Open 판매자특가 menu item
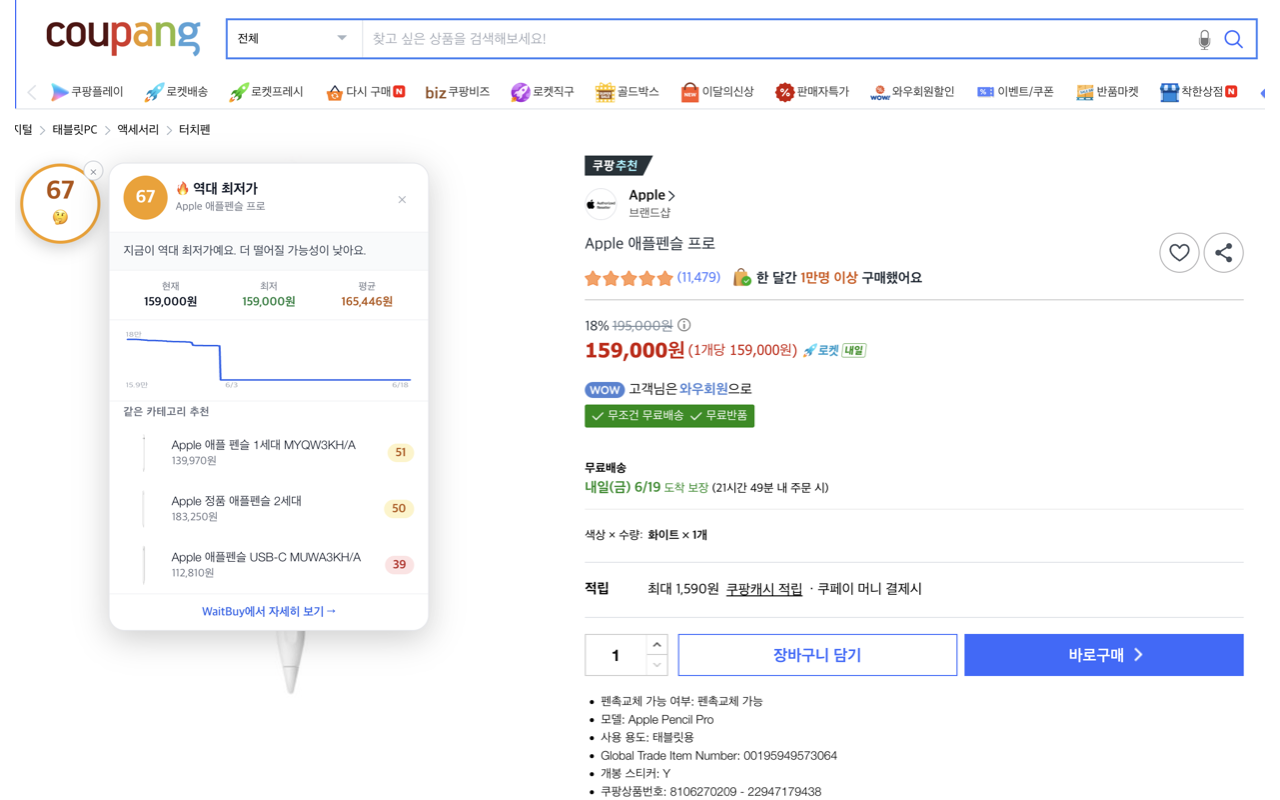This screenshot has width=1280, height=800. click(812, 92)
